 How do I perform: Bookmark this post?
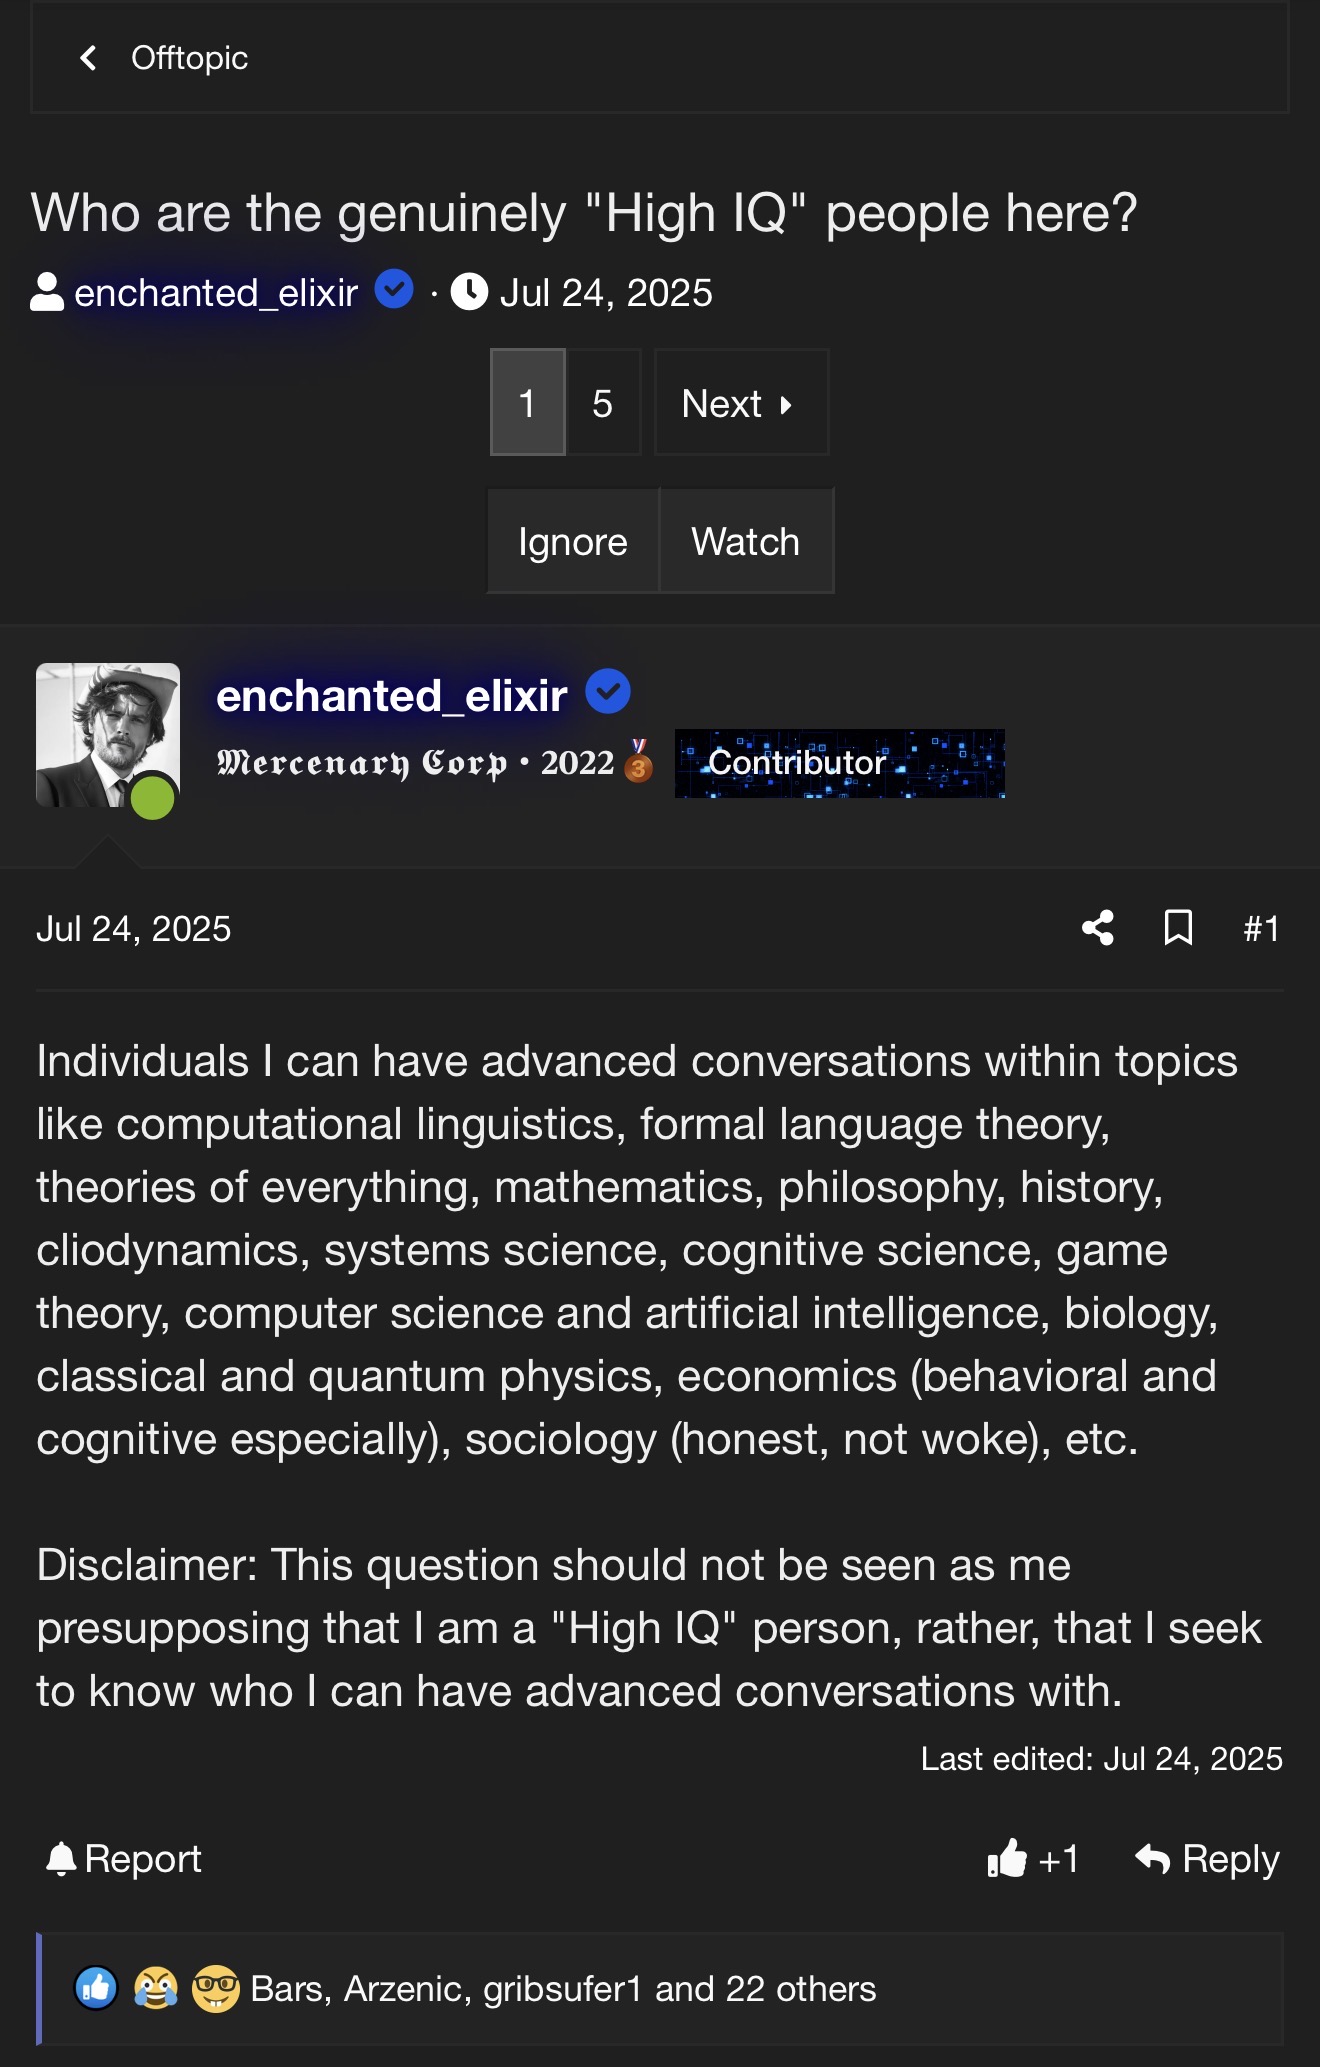tap(1178, 928)
